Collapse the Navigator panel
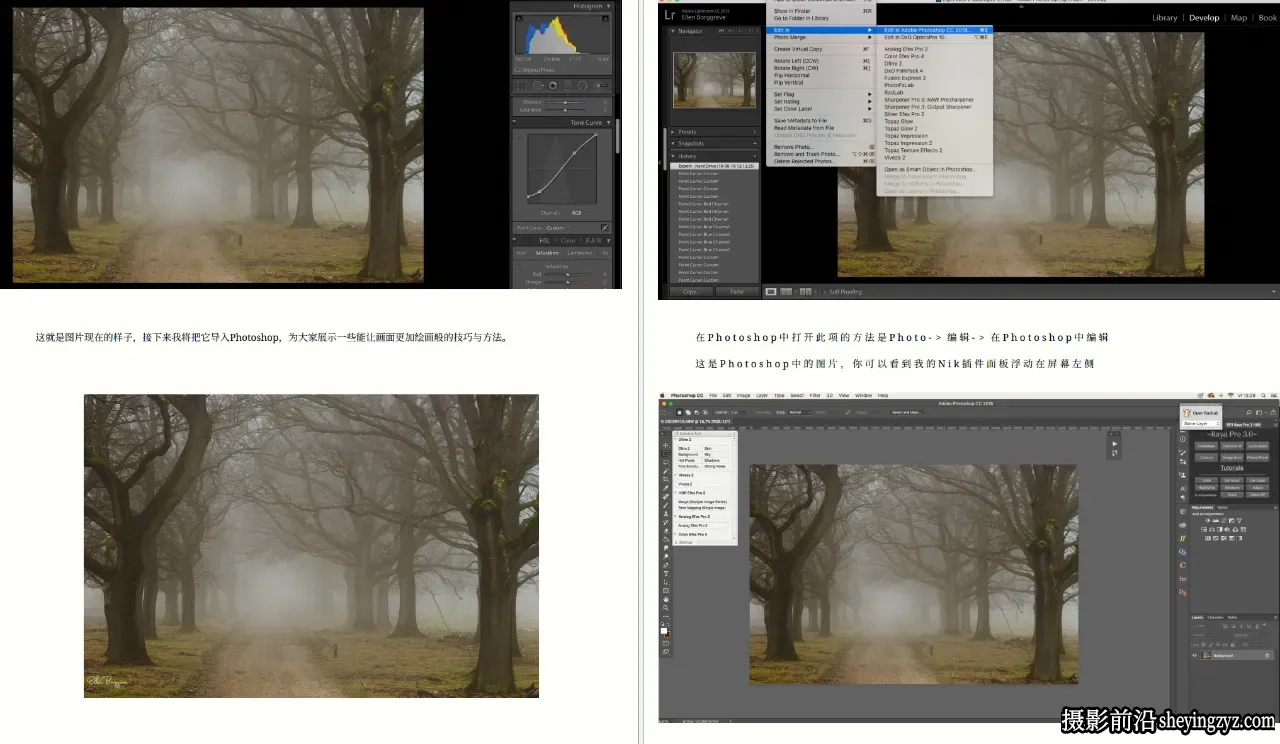 (x=673, y=31)
